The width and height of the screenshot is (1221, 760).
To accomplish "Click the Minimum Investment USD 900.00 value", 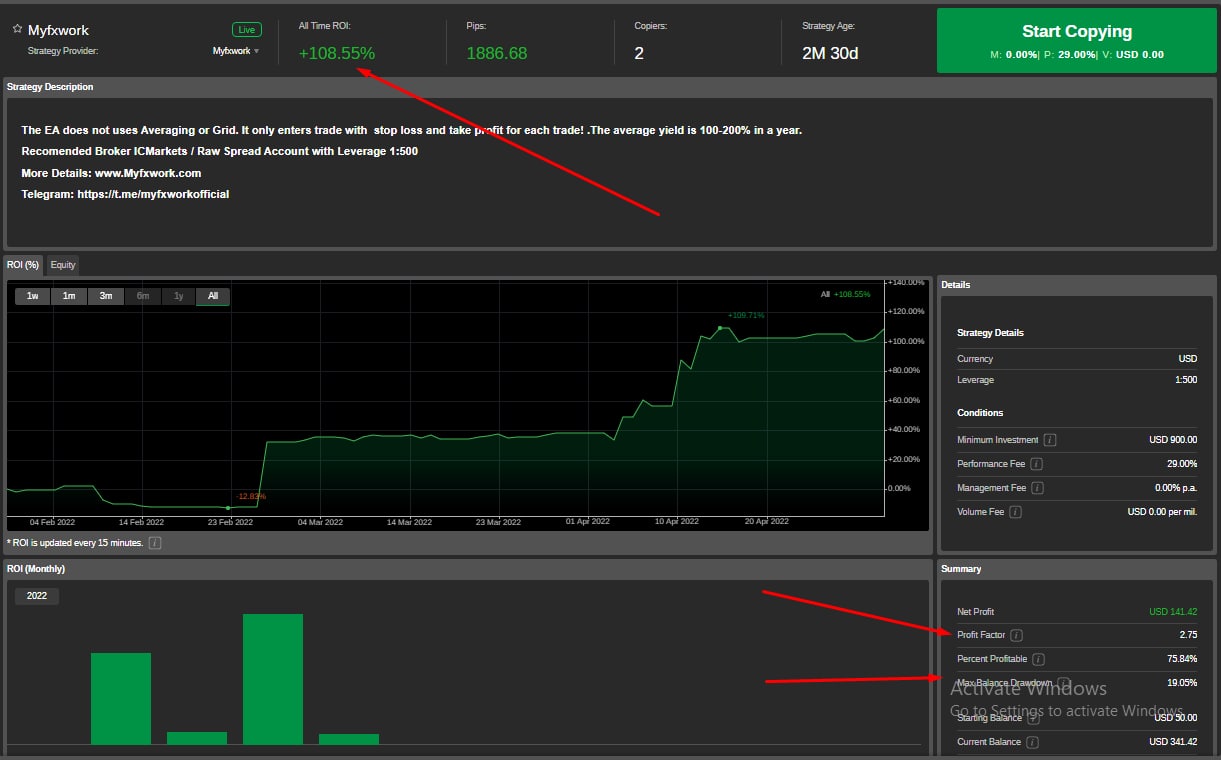I will (1173, 440).
